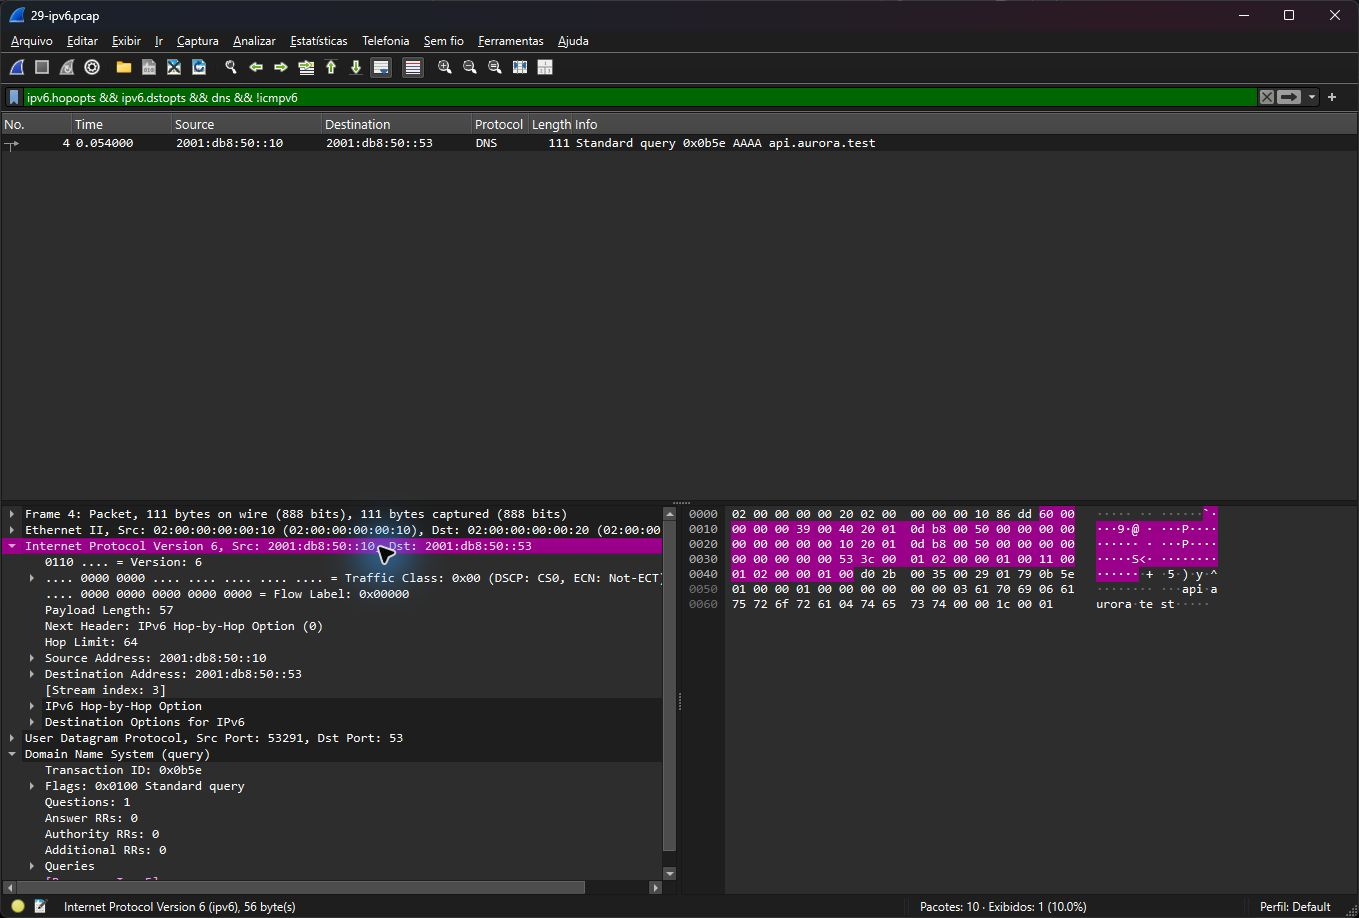Open the Analizar menu
This screenshot has height=918, width=1359.
[254, 41]
